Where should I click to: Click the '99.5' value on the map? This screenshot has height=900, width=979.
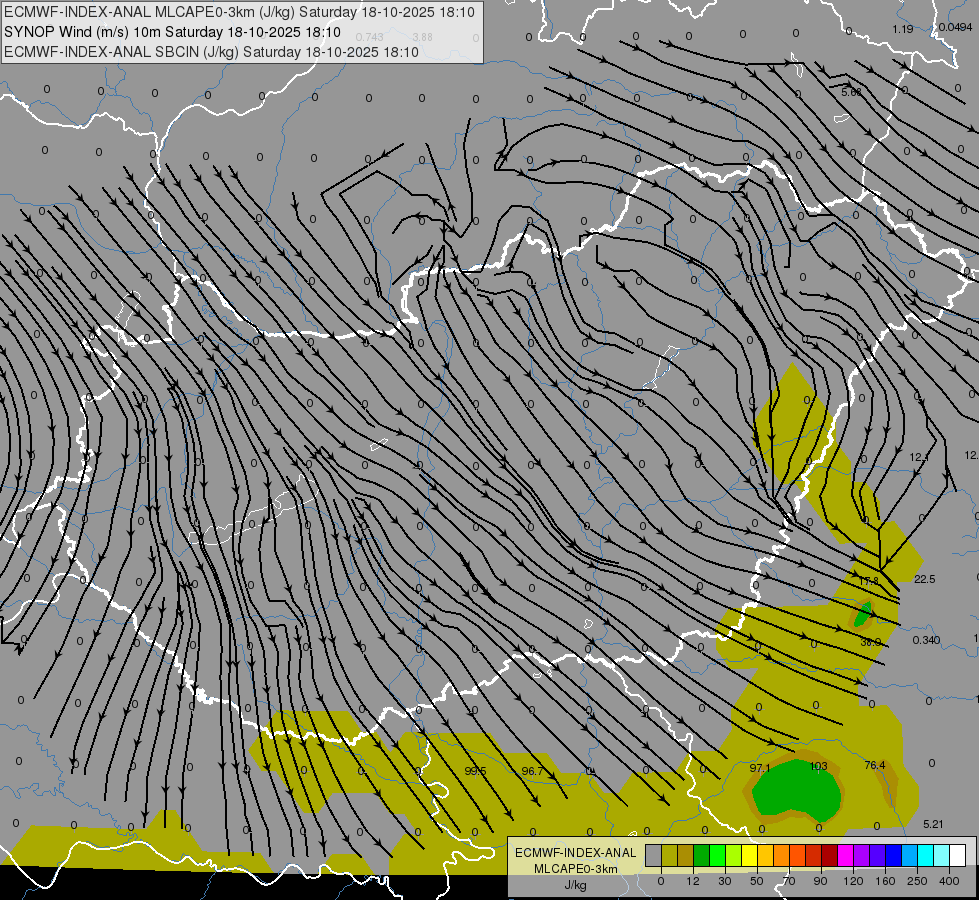click(x=475, y=771)
